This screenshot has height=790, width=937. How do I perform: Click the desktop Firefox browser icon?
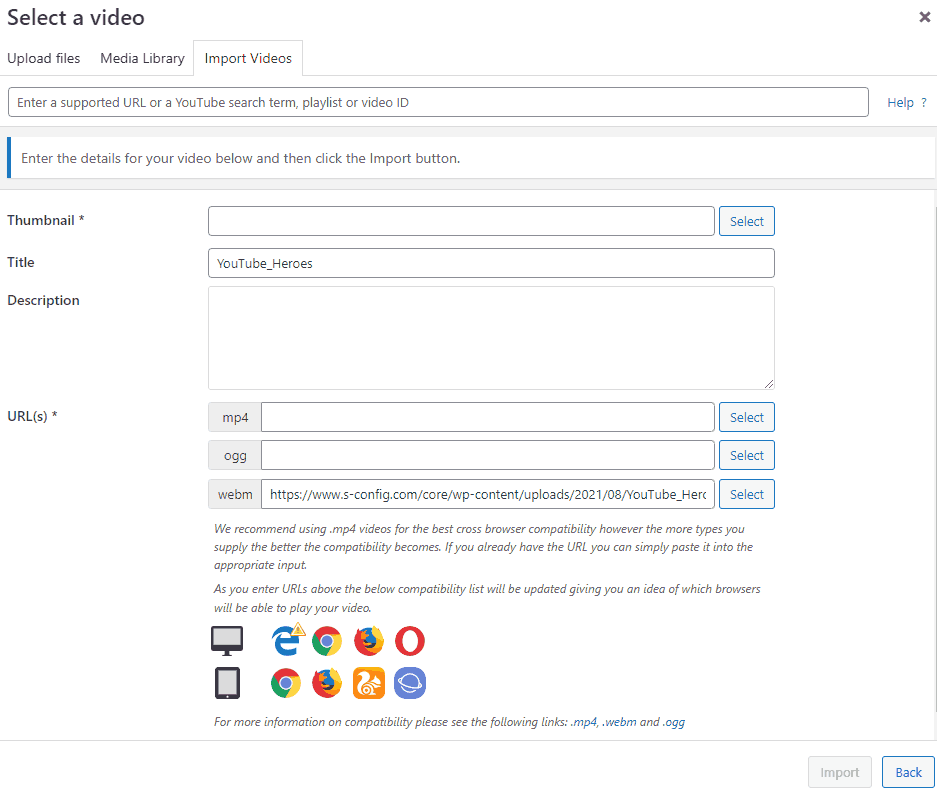tap(369, 641)
